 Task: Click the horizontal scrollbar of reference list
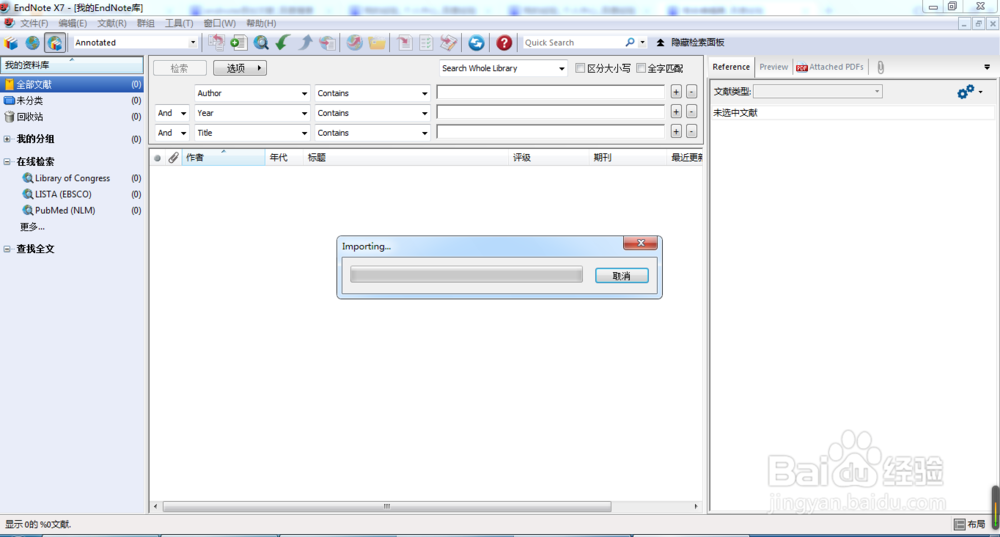click(x=386, y=506)
